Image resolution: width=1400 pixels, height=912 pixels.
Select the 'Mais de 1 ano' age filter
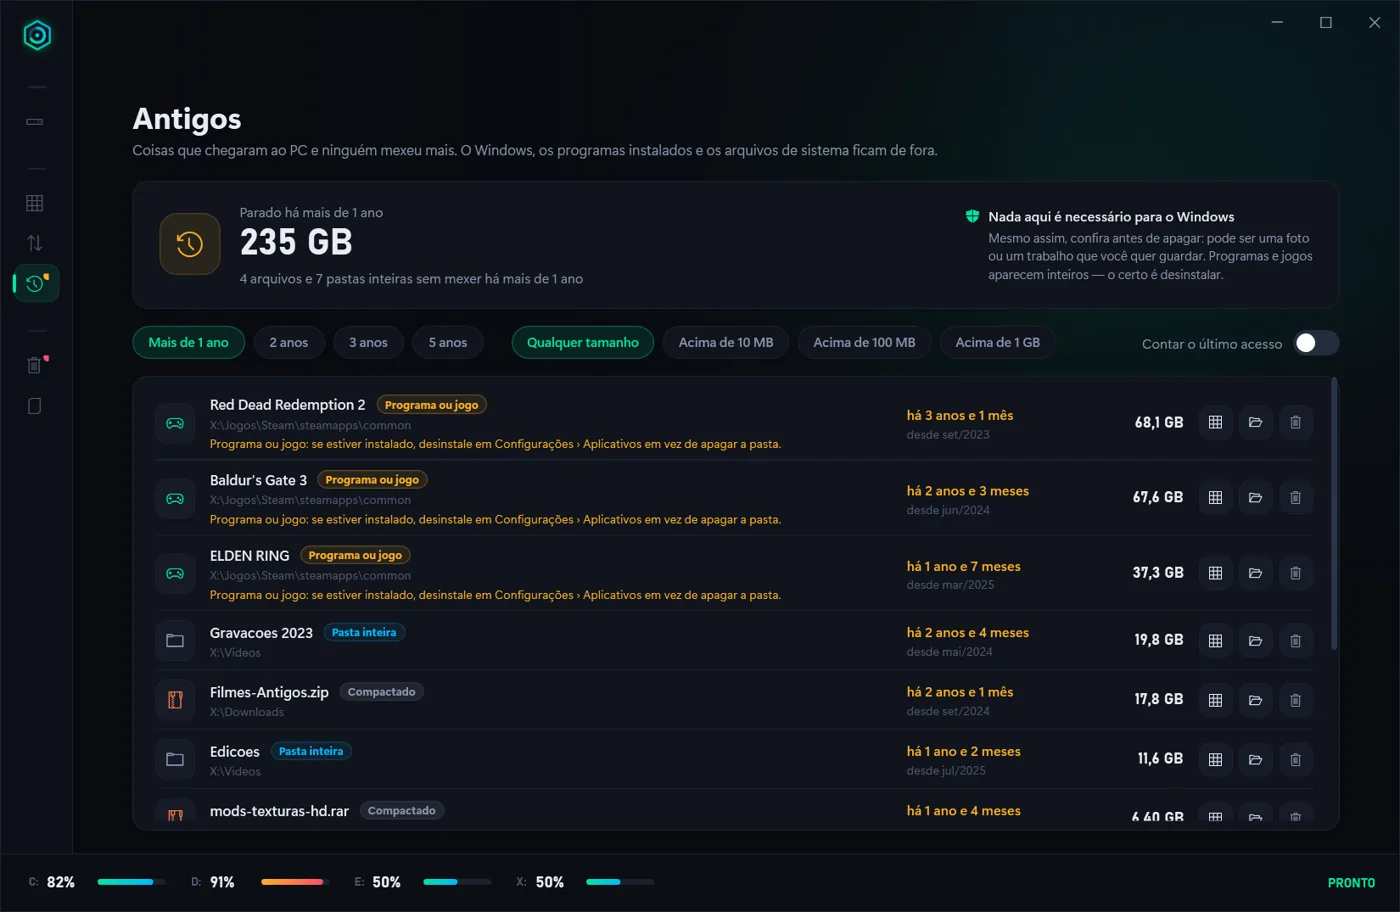(x=188, y=342)
